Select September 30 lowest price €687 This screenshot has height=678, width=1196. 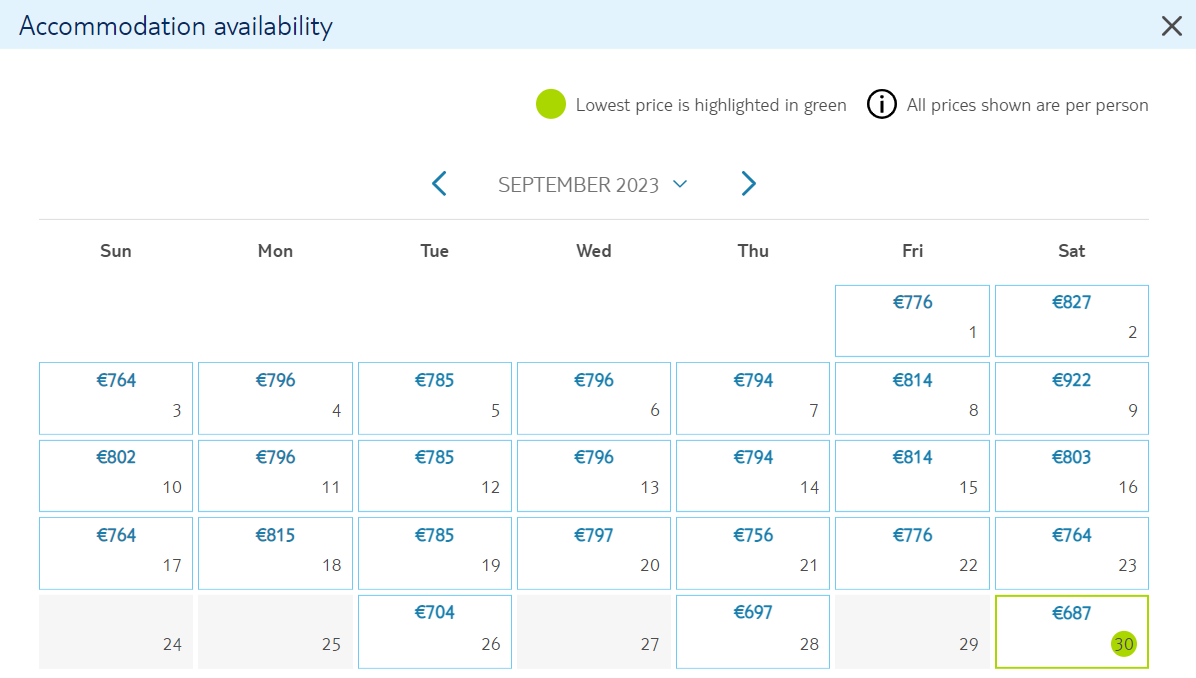(x=1072, y=631)
